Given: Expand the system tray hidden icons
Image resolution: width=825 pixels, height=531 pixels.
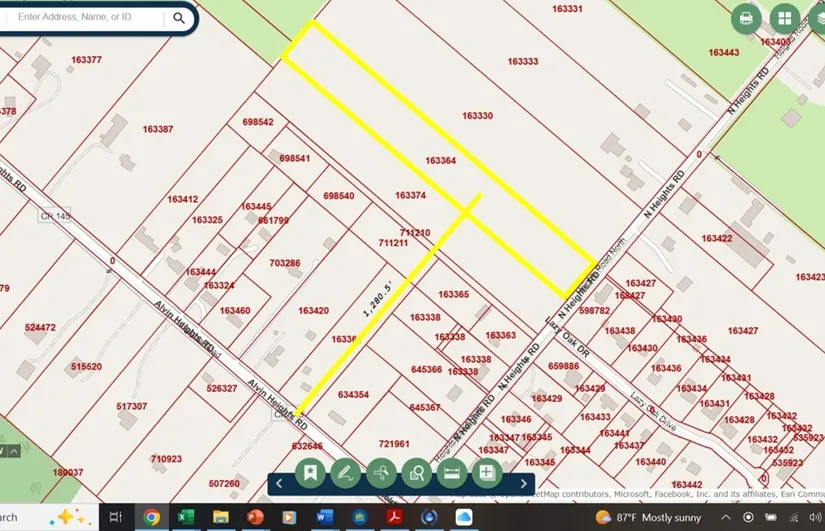Looking at the screenshot, I should (726, 517).
